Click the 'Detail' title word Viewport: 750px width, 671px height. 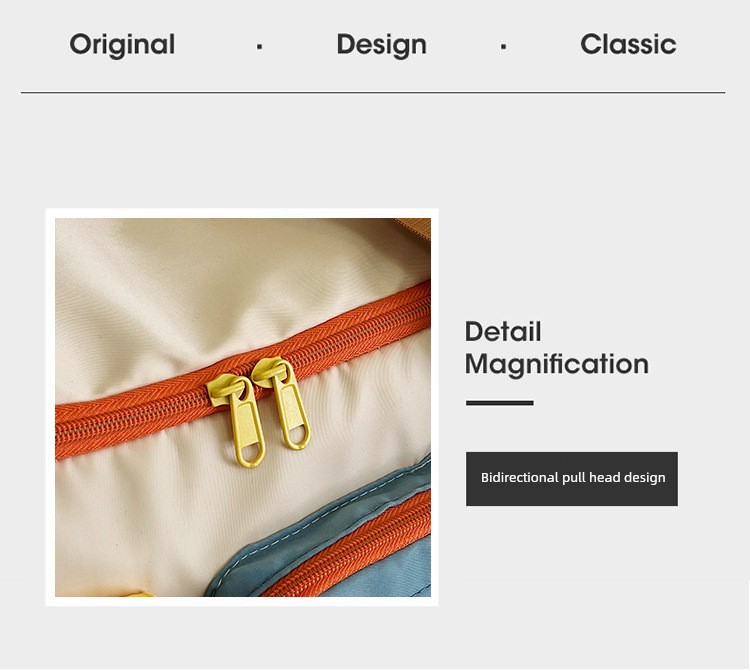point(503,331)
